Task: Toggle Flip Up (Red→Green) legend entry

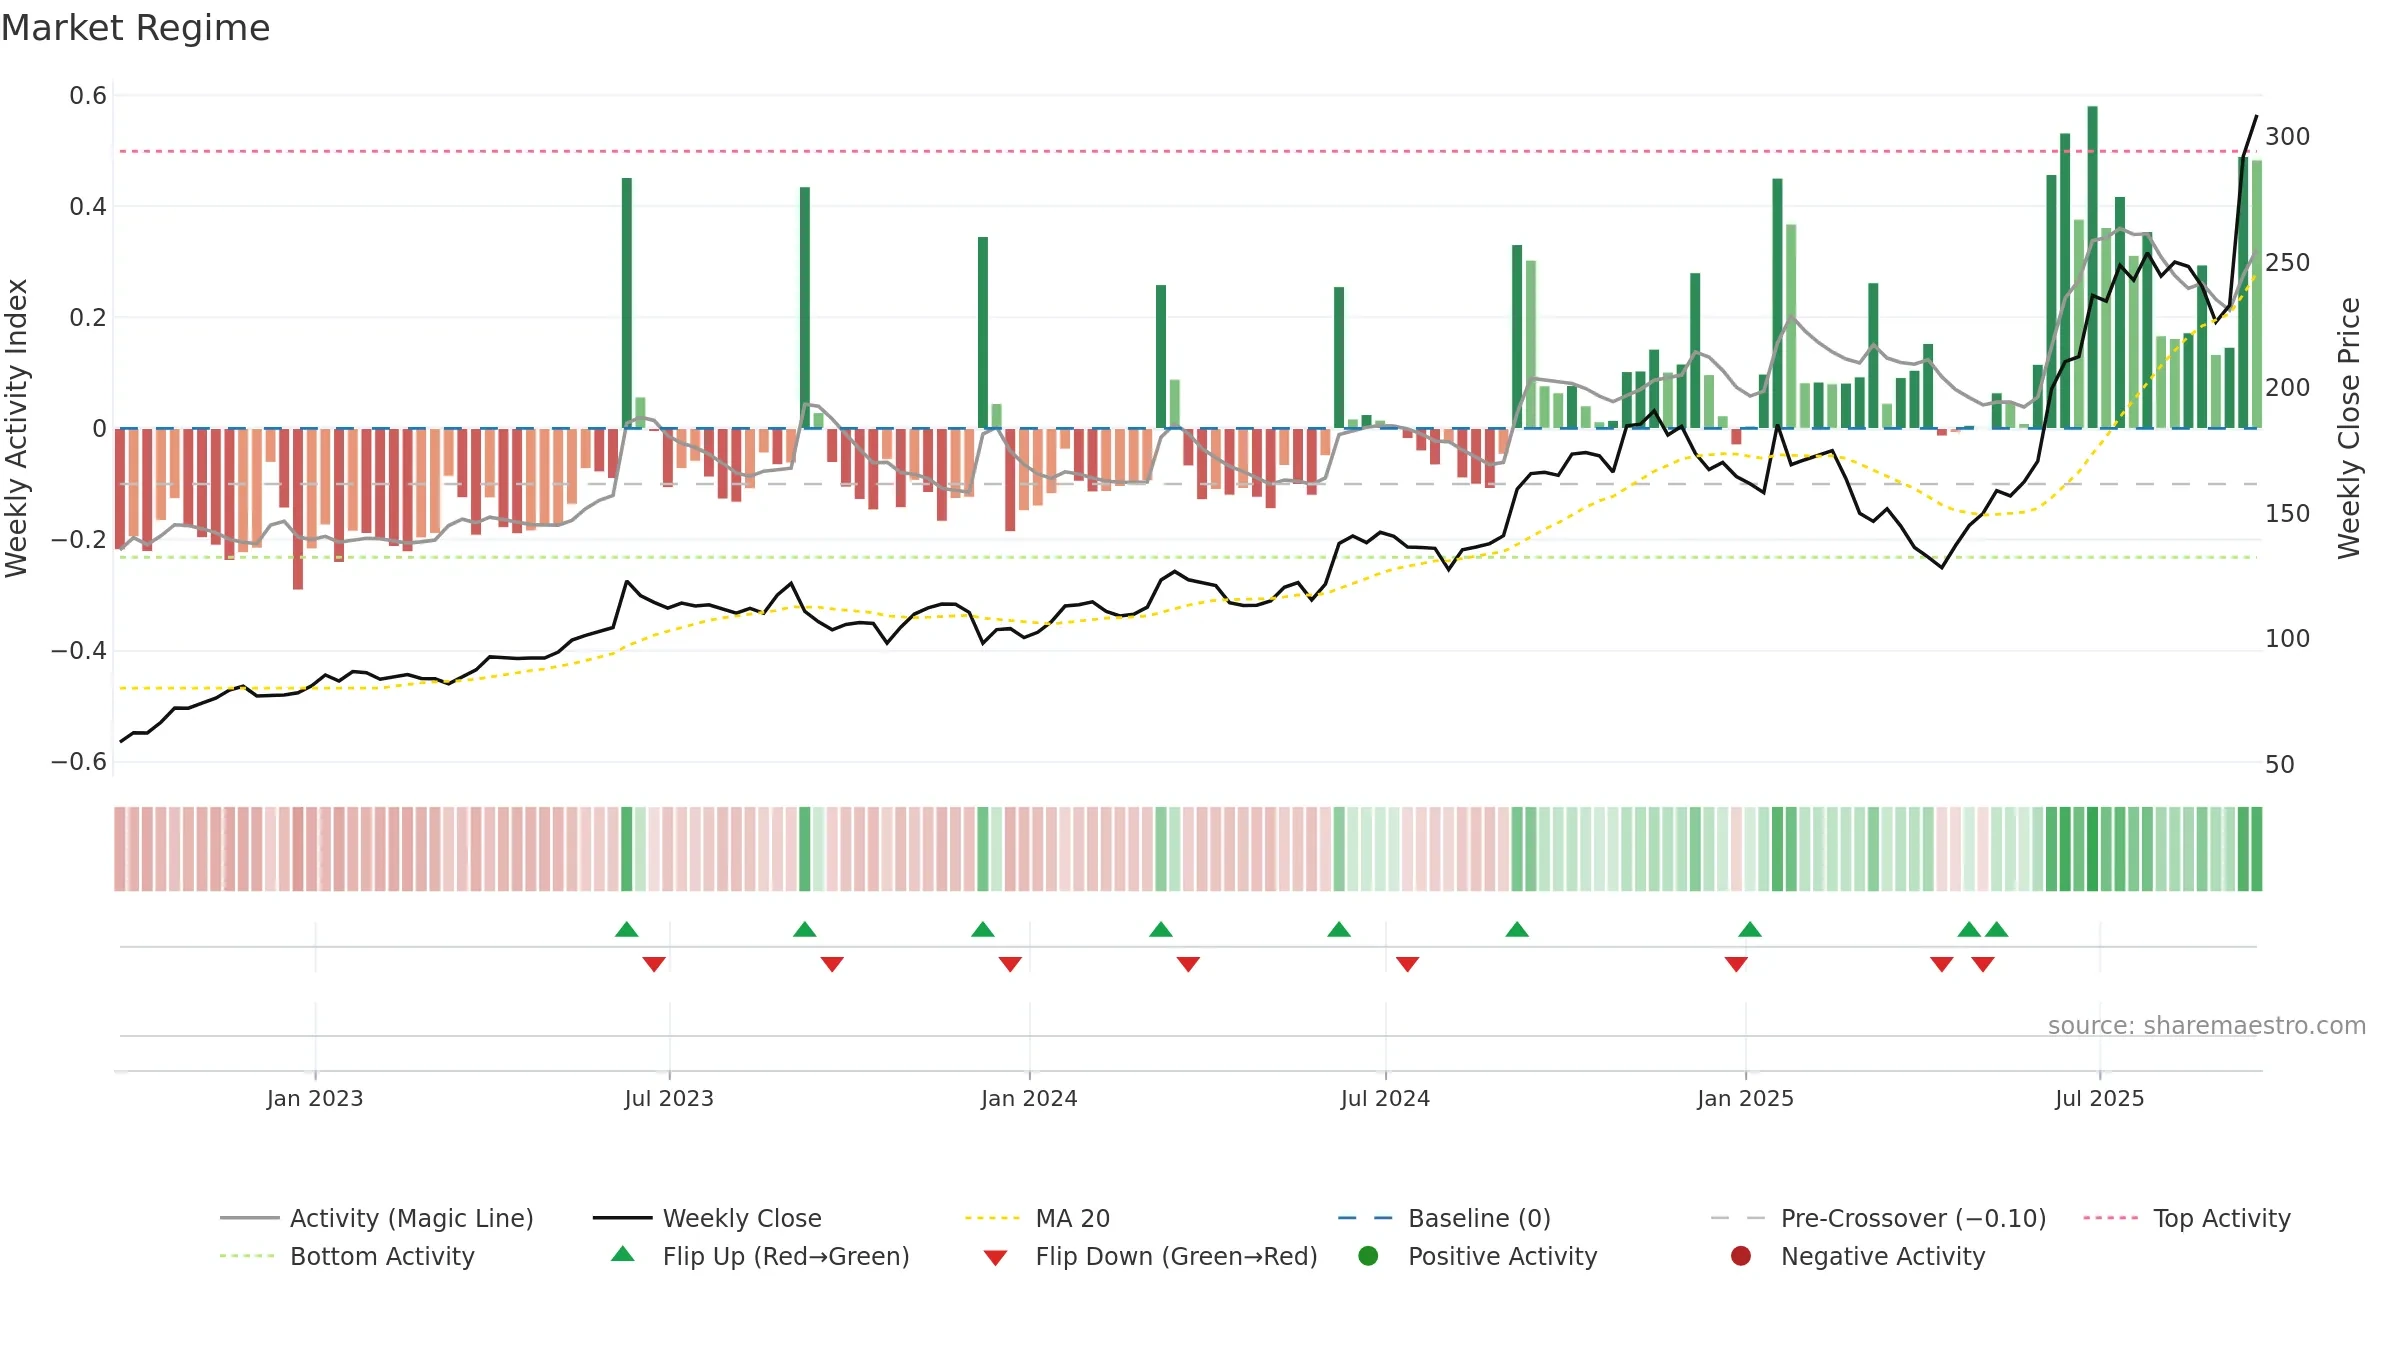Action: point(760,1256)
